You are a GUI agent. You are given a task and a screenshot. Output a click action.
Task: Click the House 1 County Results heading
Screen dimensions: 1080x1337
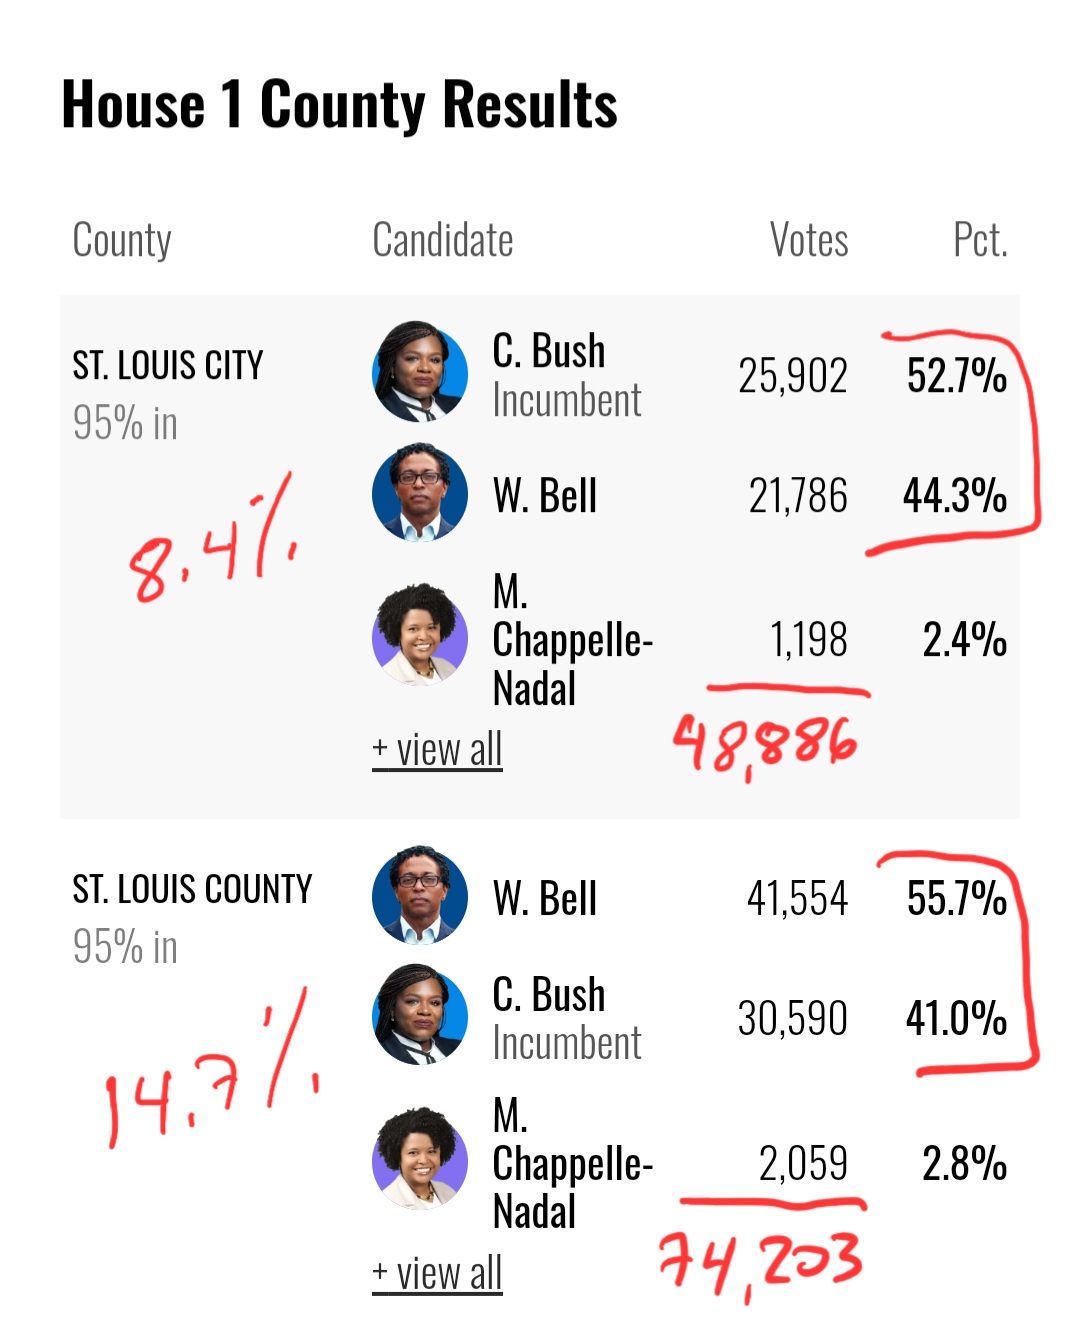click(340, 105)
